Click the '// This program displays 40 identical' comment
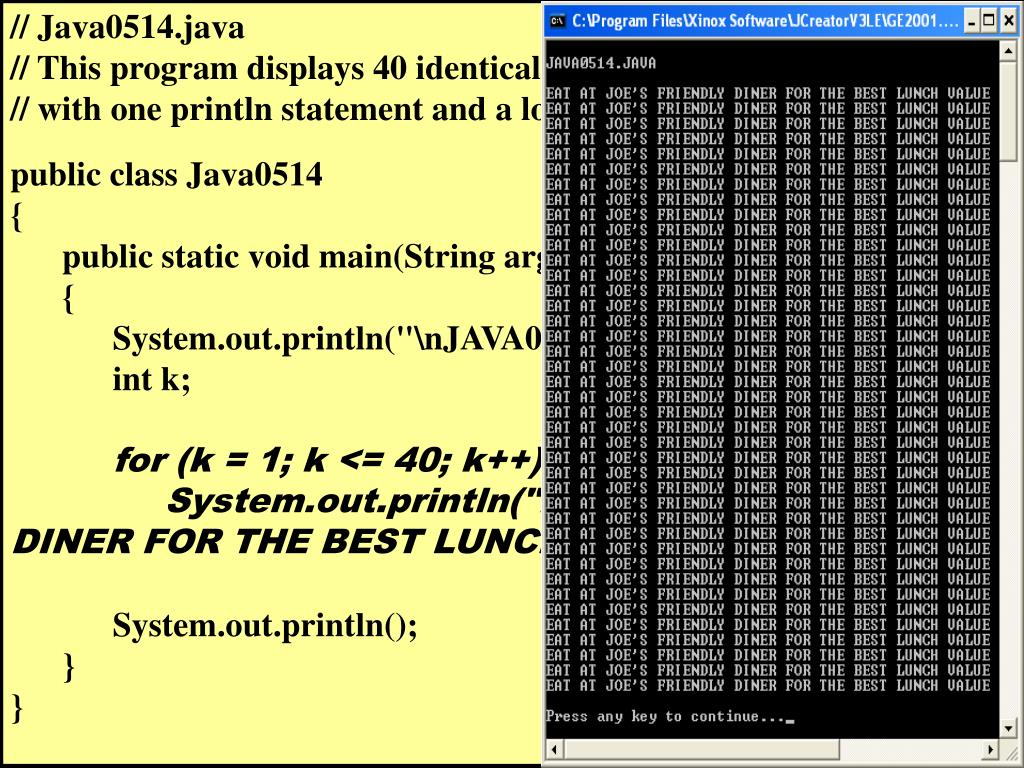The image size is (1024, 768). [x=276, y=69]
